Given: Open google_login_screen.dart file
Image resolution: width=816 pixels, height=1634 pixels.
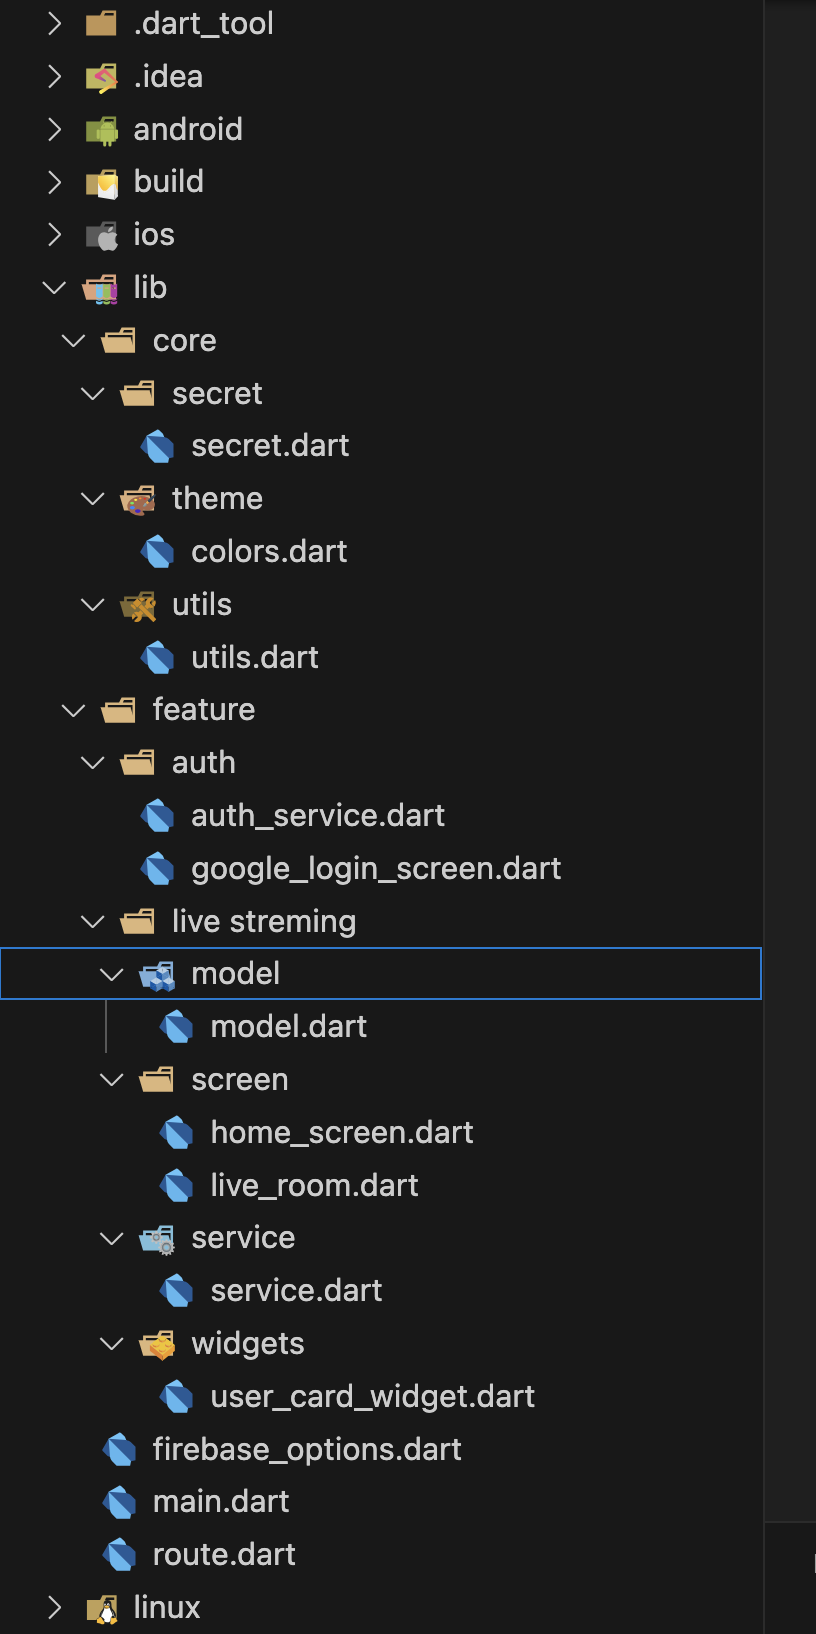Looking at the screenshot, I should tap(376, 869).
